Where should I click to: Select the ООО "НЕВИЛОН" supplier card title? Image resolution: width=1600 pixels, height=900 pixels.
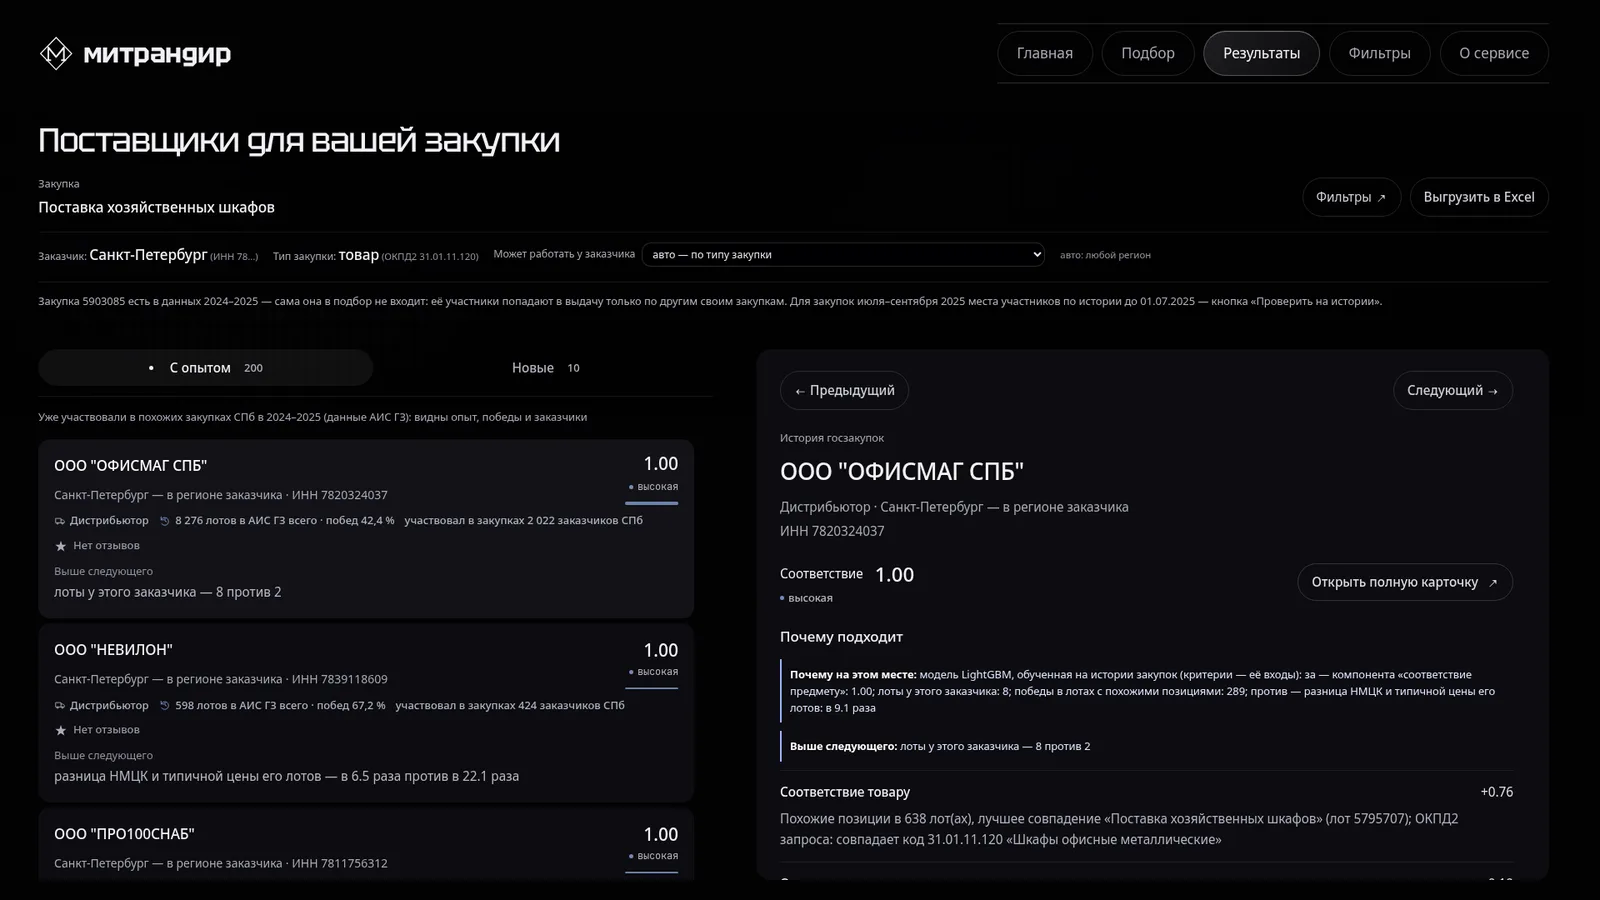113,650
